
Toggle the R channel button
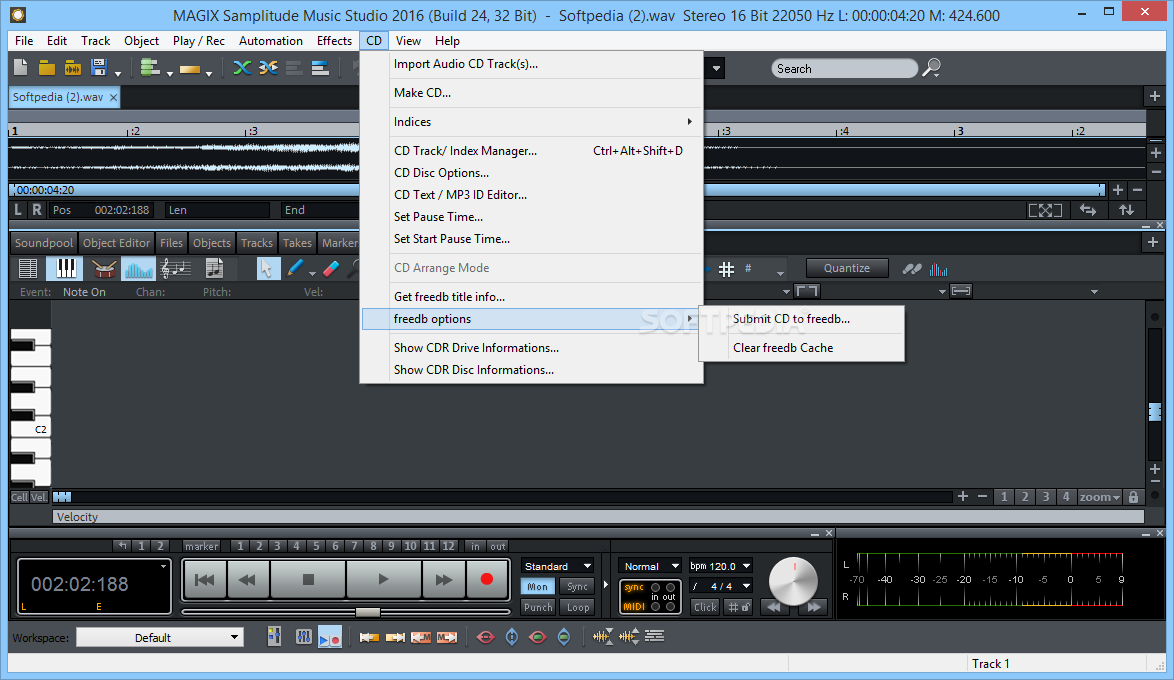pos(37,210)
